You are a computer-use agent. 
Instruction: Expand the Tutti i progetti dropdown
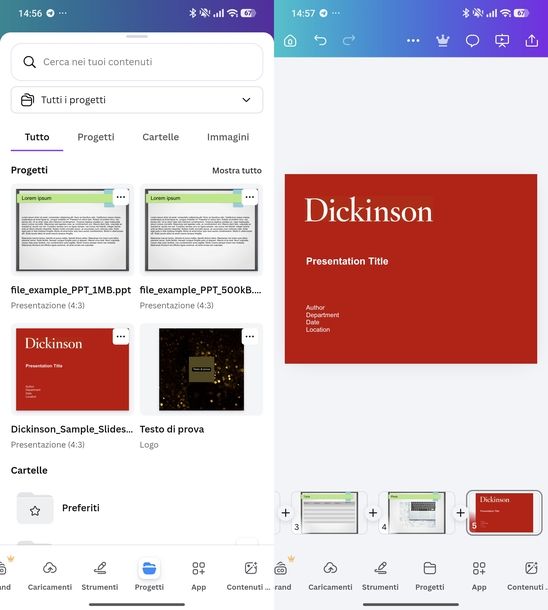pyautogui.click(x=137, y=100)
